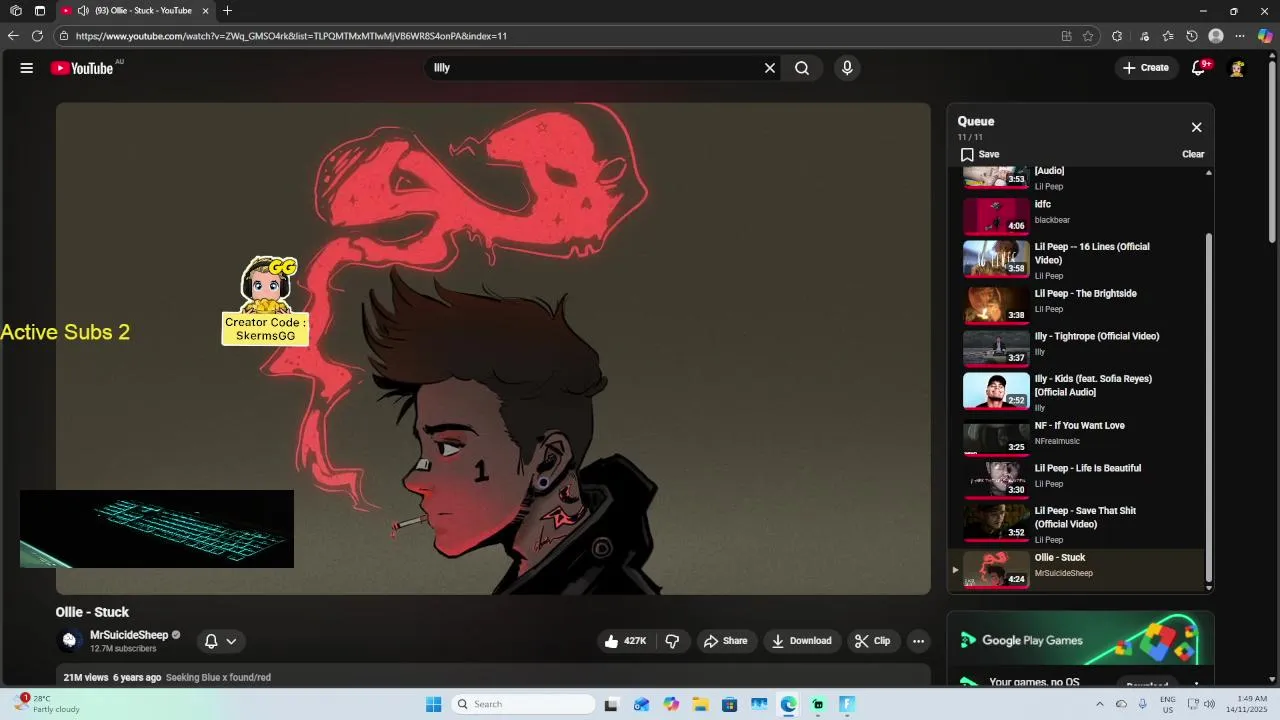Add page to favorites star

click(1088, 36)
